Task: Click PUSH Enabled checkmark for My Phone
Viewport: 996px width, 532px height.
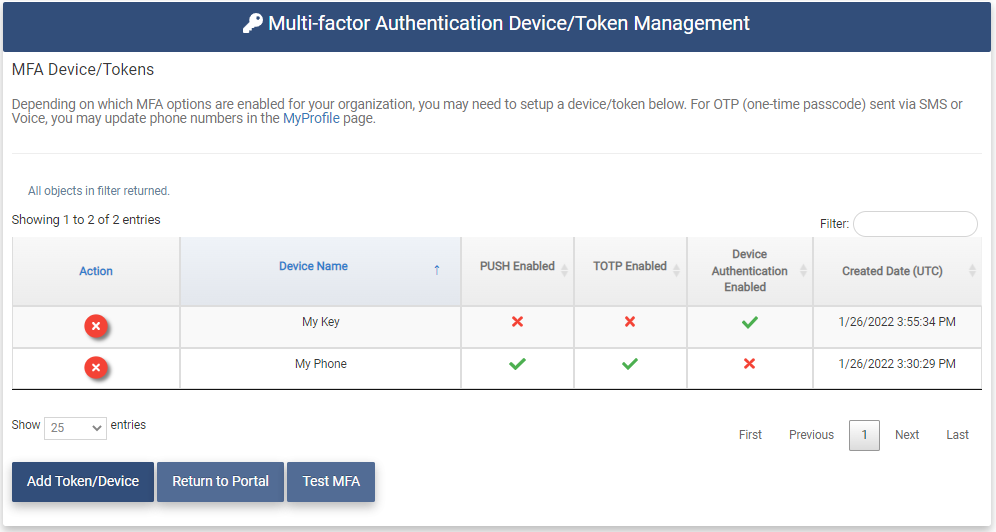Action: 517,364
